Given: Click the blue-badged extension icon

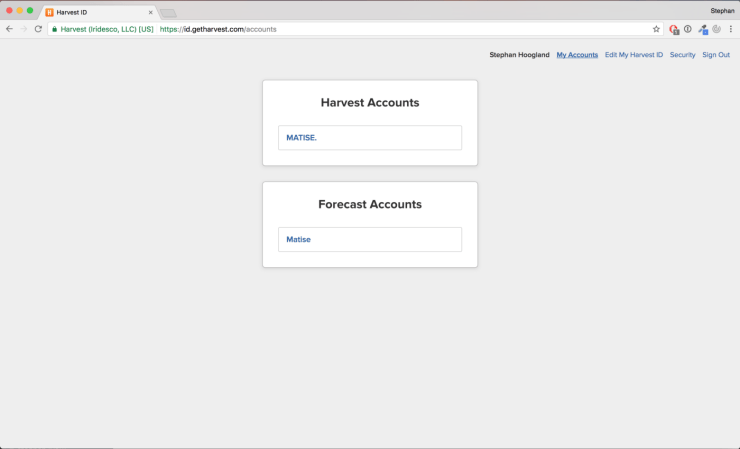Looking at the screenshot, I should click(x=703, y=29).
